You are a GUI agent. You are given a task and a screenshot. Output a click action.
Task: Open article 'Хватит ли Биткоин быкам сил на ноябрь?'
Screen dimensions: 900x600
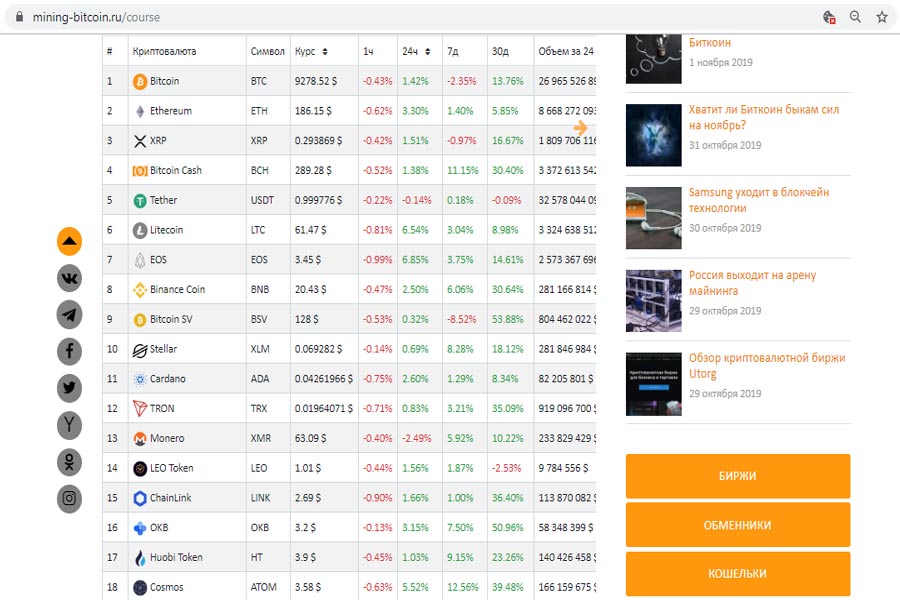[763, 117]
